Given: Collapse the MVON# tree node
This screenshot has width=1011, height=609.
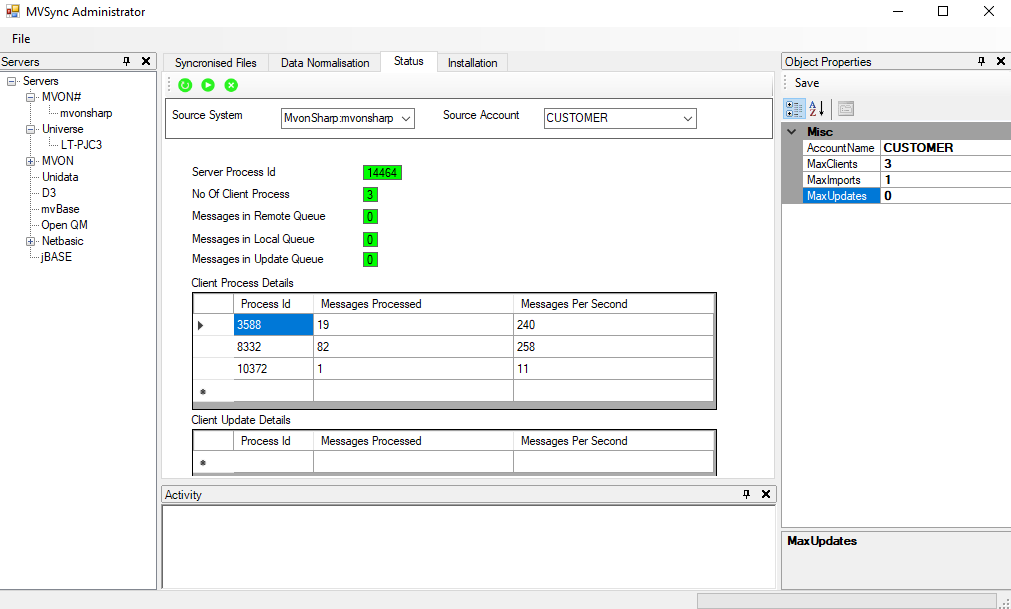Looking at the screenshot, I should pyautogui.click(x=30, y=97).
